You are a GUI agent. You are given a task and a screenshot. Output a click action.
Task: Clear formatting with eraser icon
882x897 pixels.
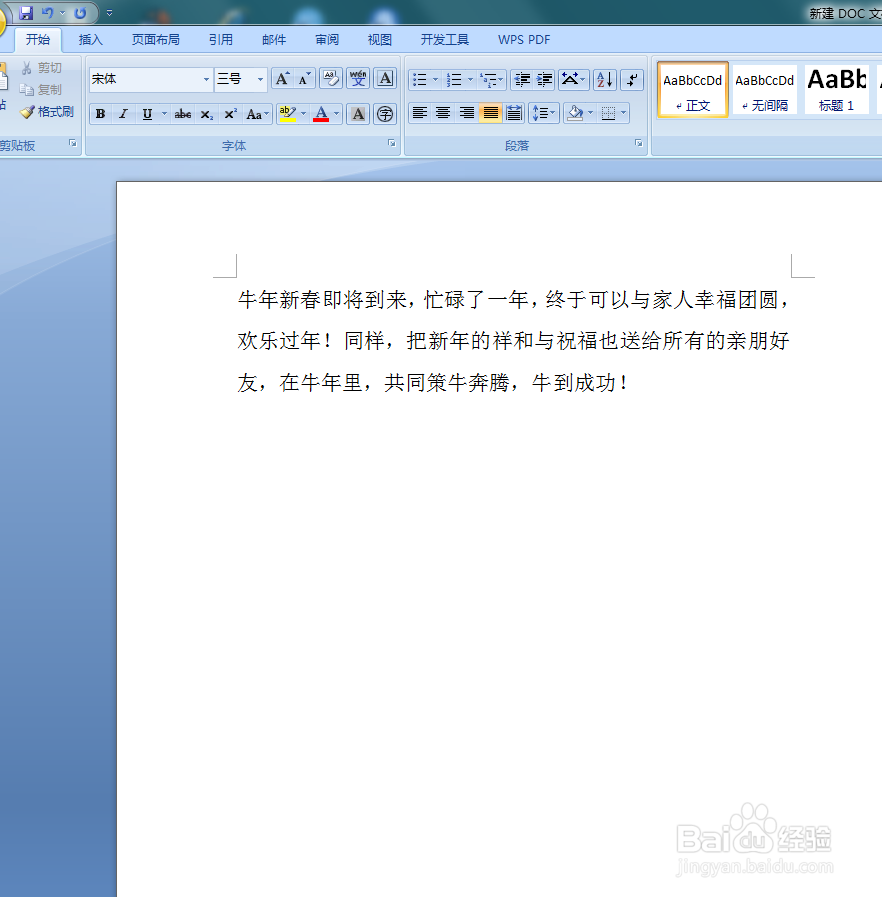point(331,79)
